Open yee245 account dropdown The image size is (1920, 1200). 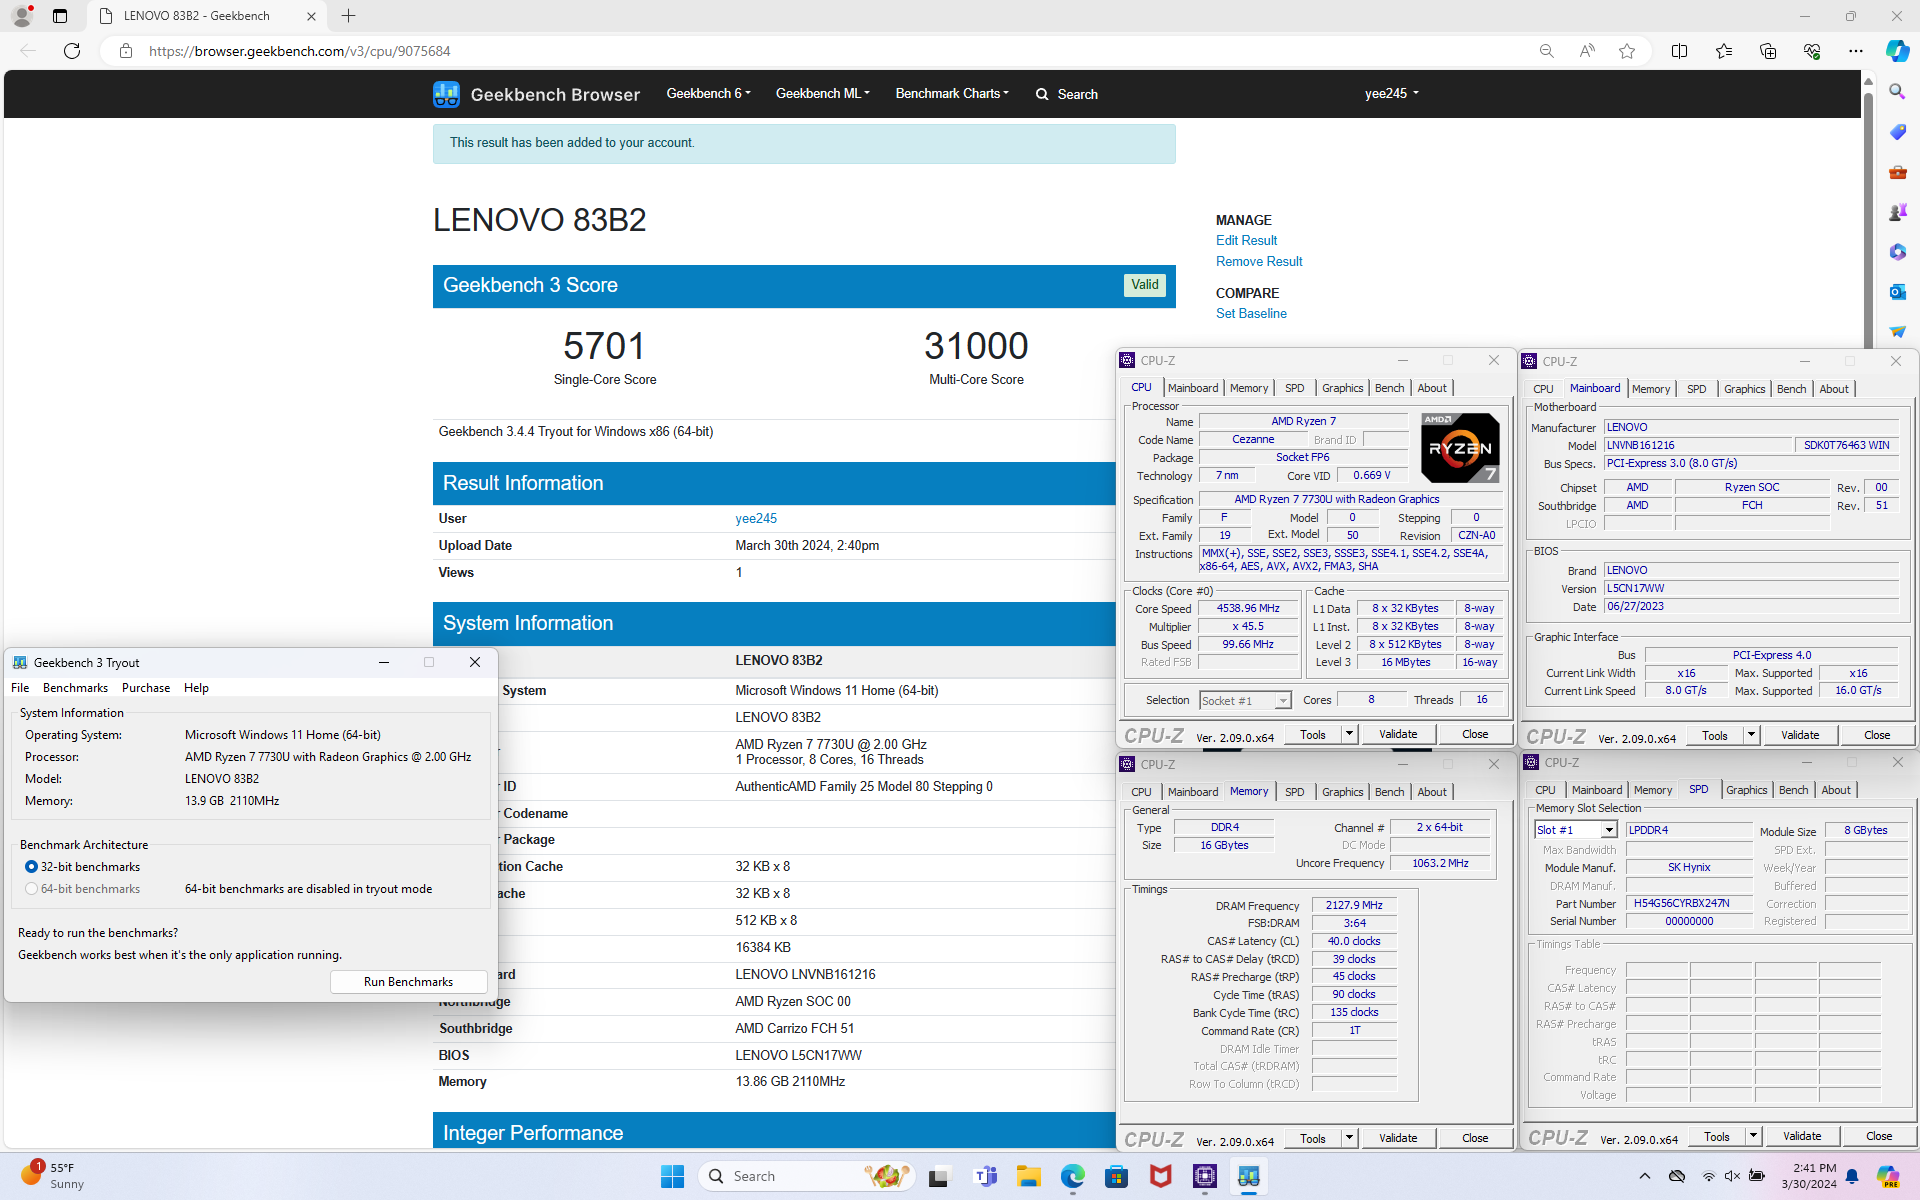coord(1392,93)
